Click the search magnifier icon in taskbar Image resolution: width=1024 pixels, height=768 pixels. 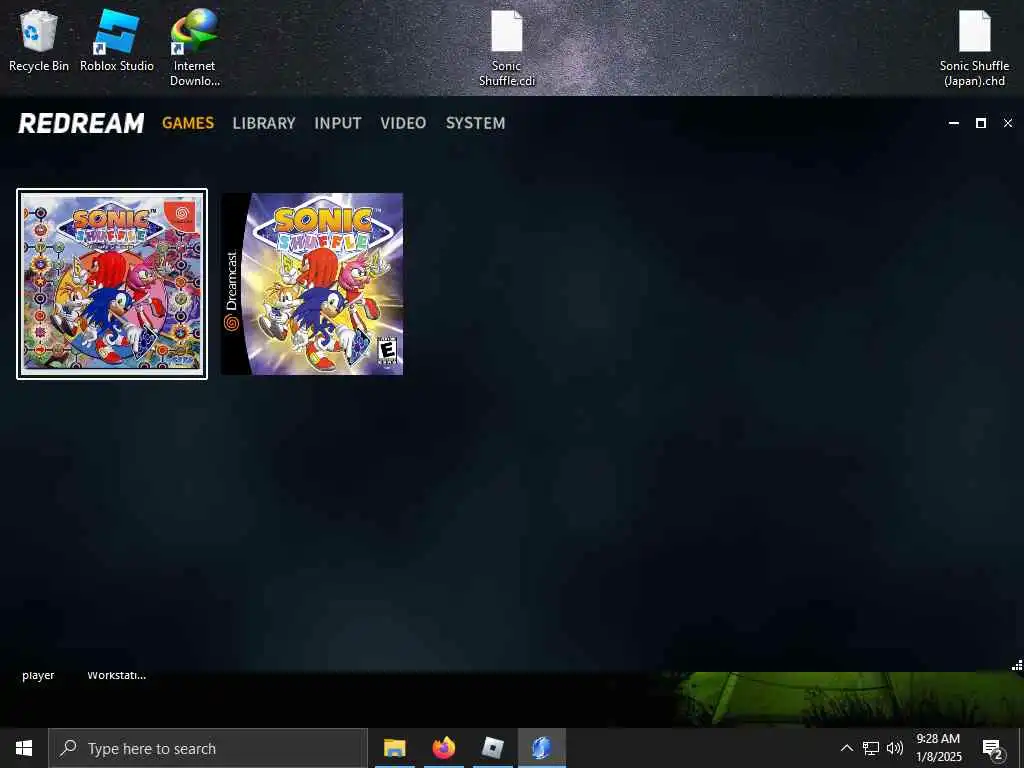pyautogui.click(x=68, y=748)
